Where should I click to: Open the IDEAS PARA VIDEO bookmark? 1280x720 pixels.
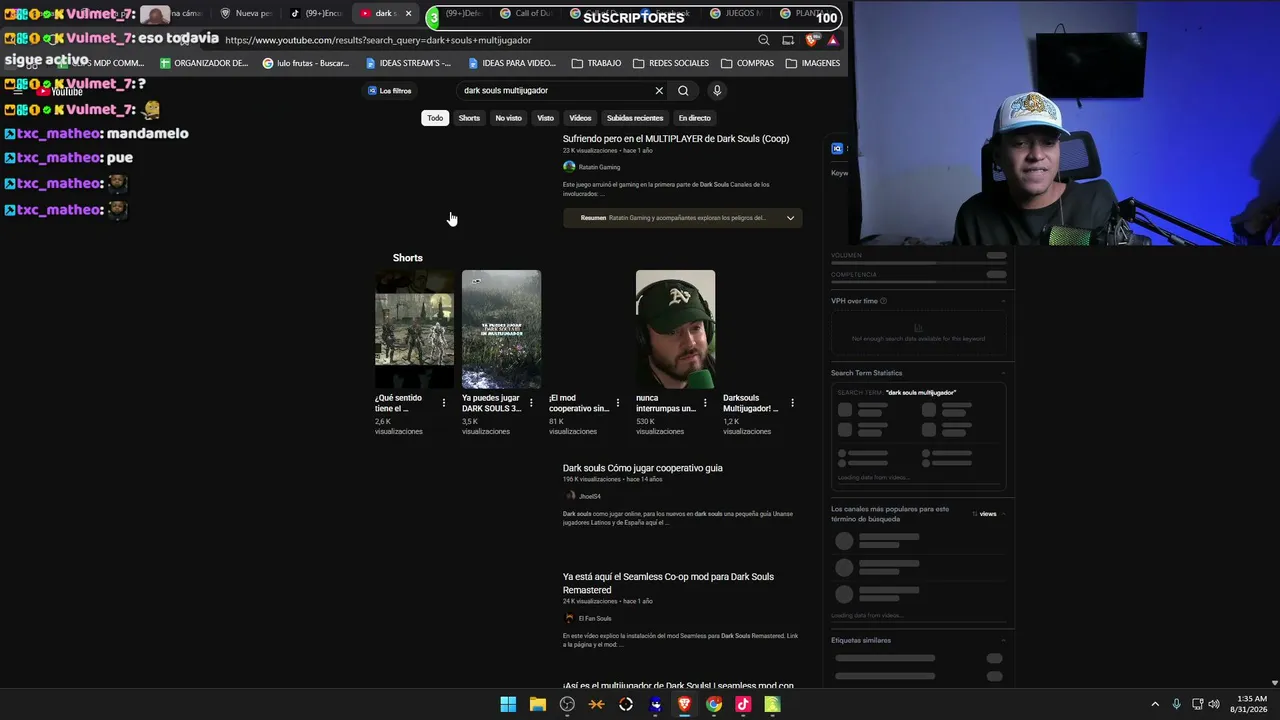(511, 63)
